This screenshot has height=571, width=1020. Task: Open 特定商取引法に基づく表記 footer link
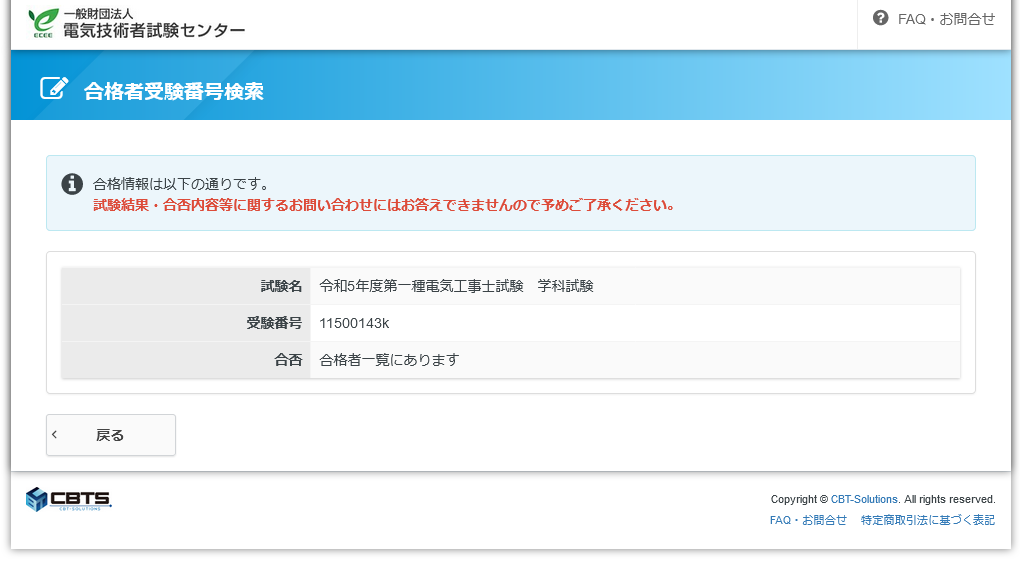[927, 520]
